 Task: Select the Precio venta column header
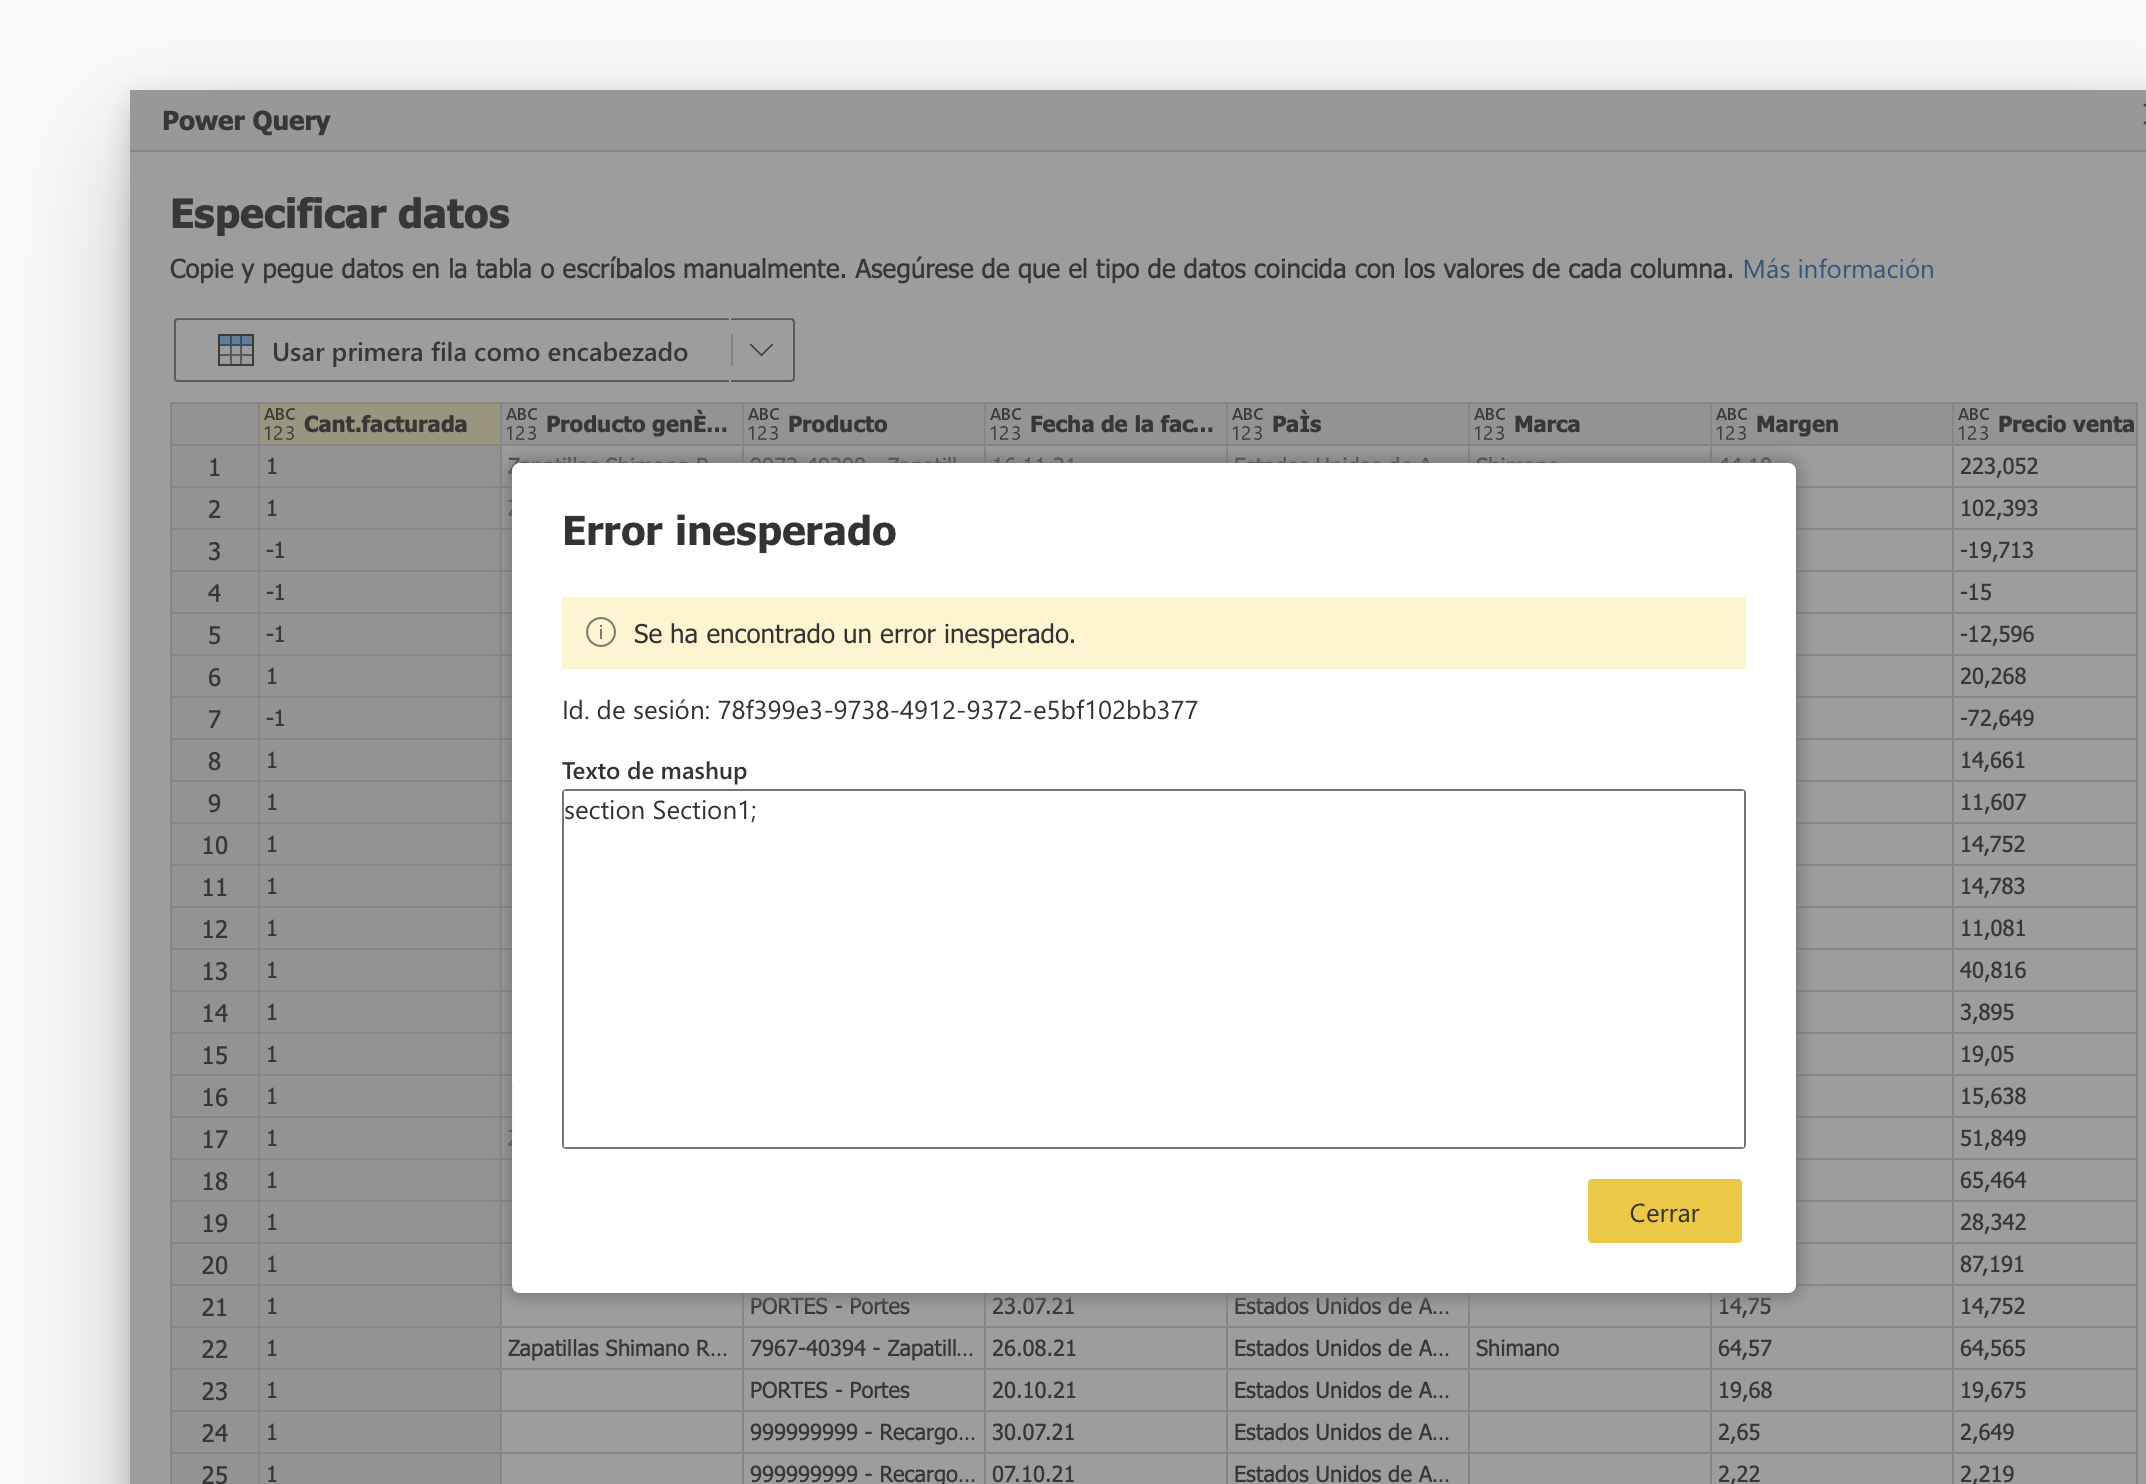tap(2045, 424)
